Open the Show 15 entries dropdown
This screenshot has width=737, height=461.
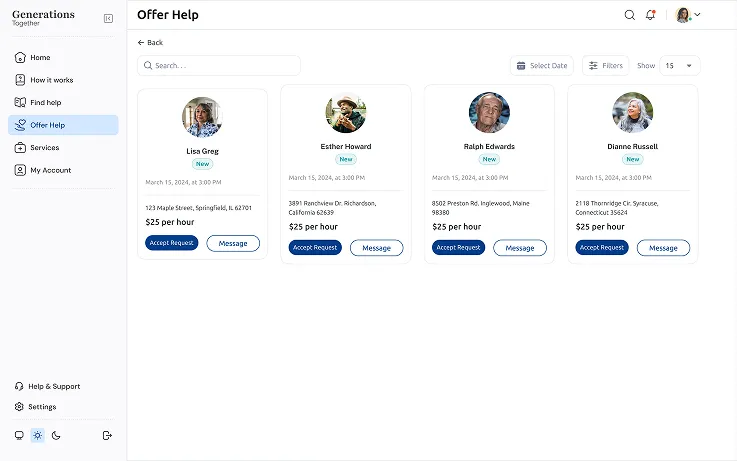pos(680,66)
